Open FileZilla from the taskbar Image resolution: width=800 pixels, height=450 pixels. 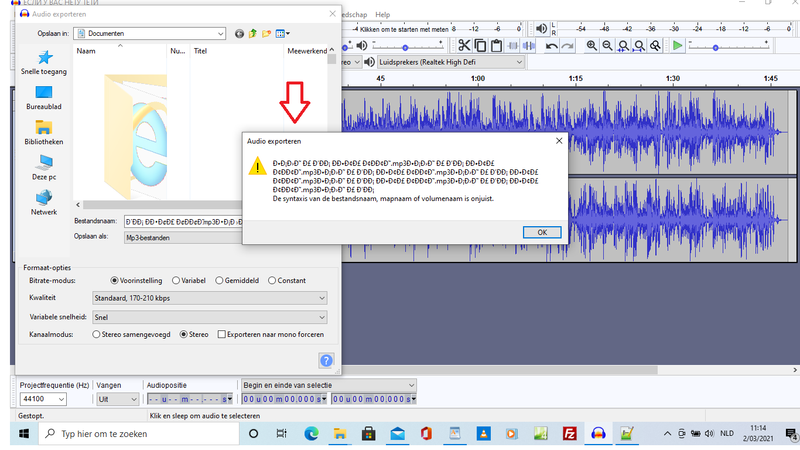tap(570, 434)
